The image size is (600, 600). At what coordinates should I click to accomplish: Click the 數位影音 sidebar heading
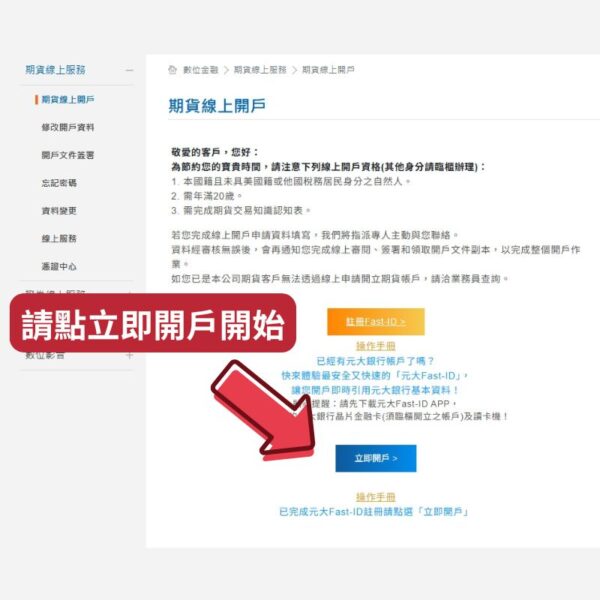coord(45,356)
